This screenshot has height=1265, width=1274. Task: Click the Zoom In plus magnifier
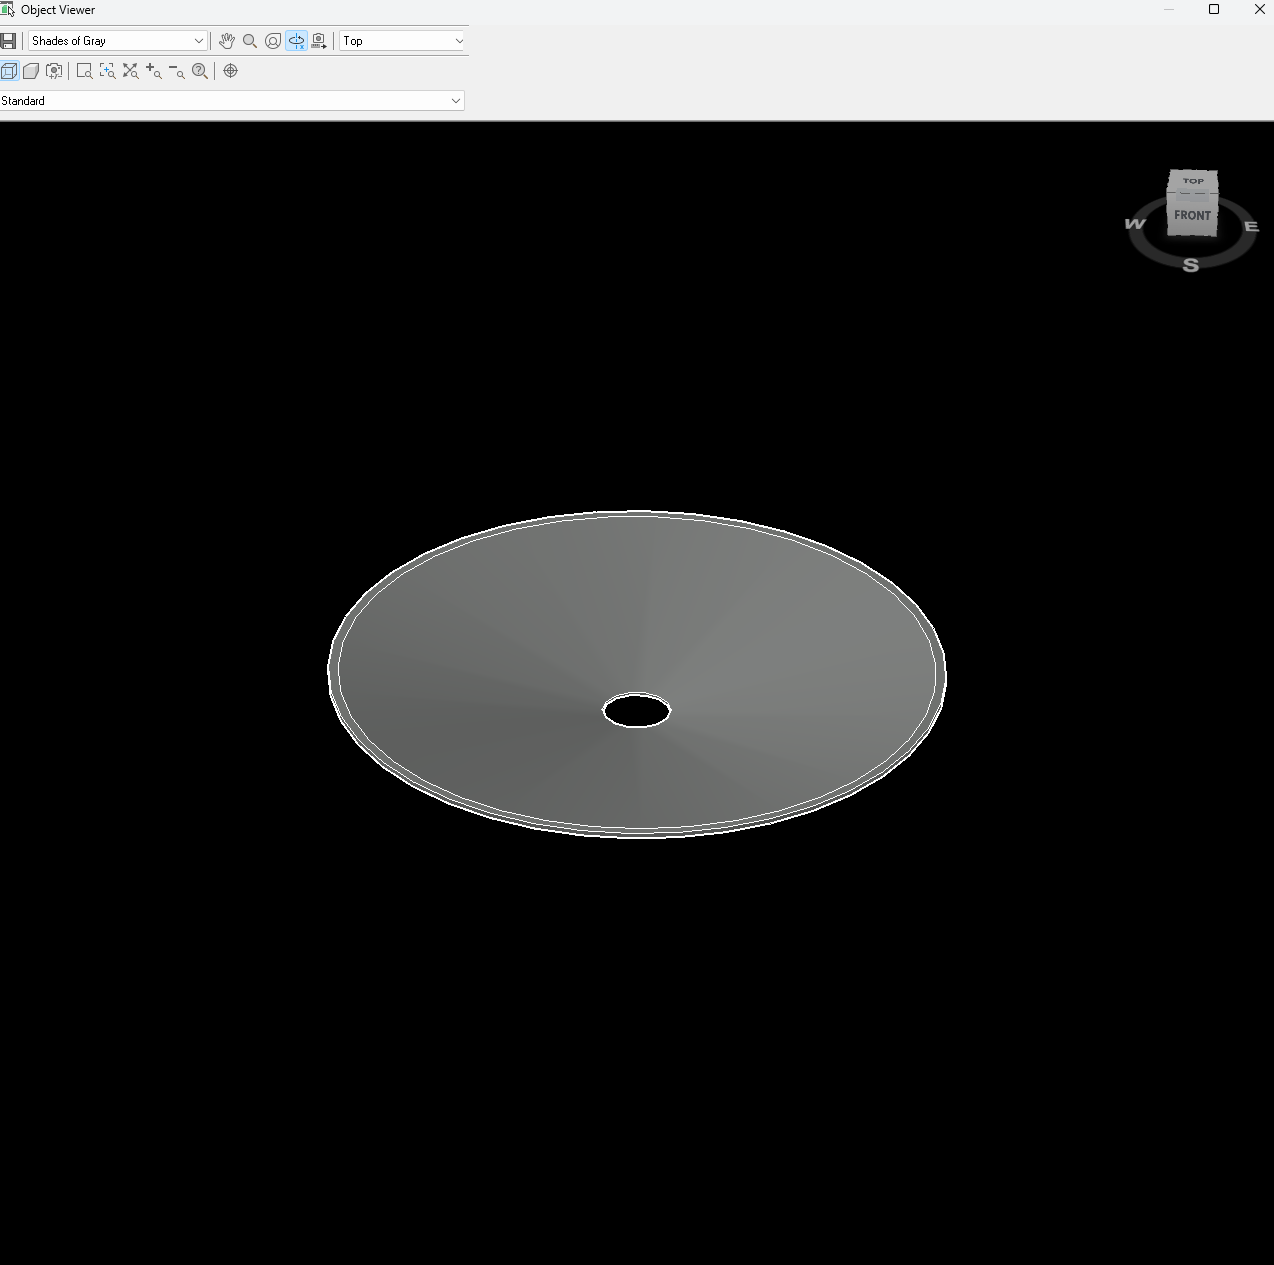point(154,71)
